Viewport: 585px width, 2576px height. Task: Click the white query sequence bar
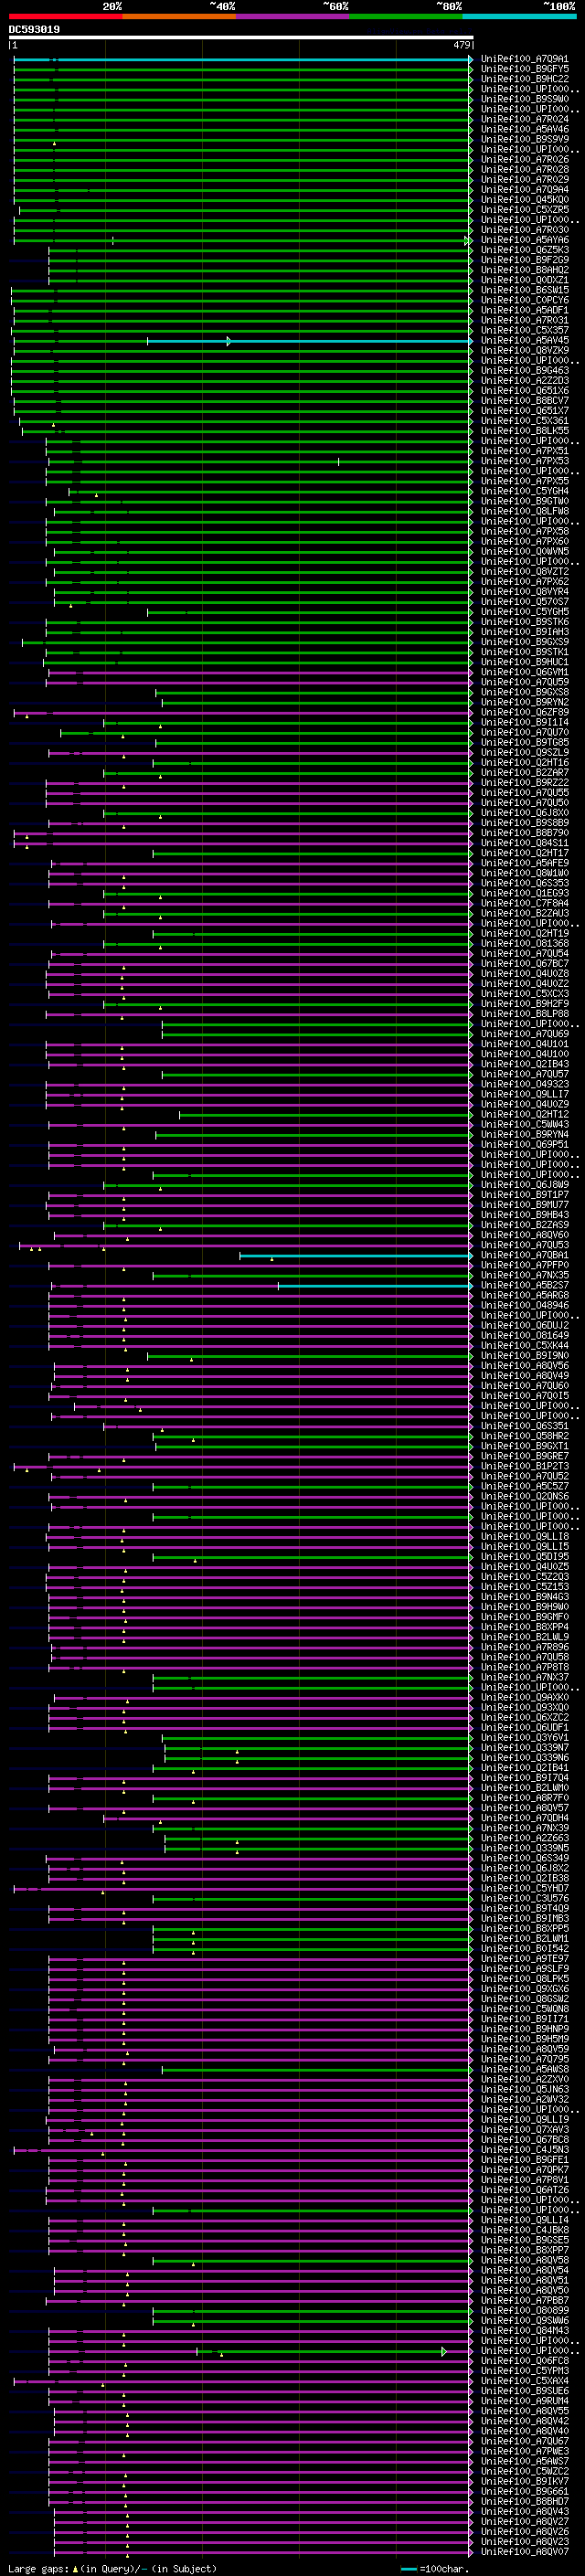click(x=241, y=38)
